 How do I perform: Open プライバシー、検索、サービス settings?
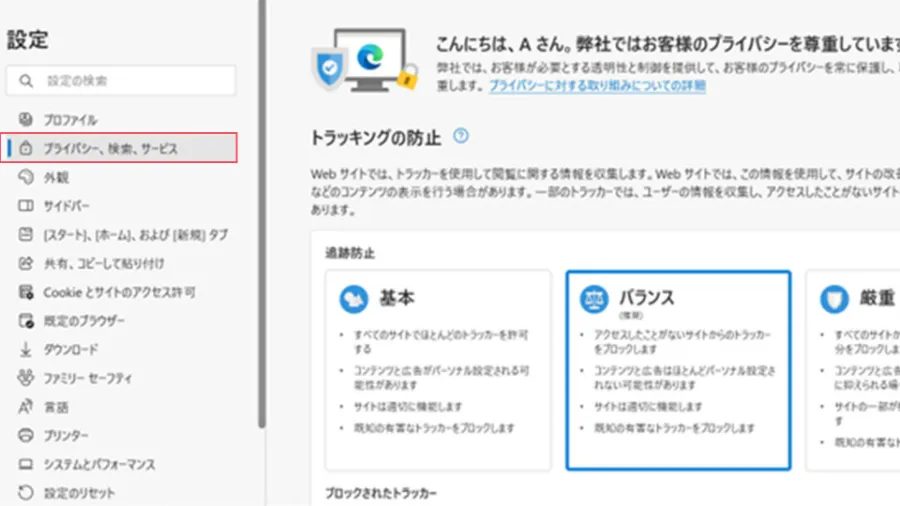coord(119,148)
